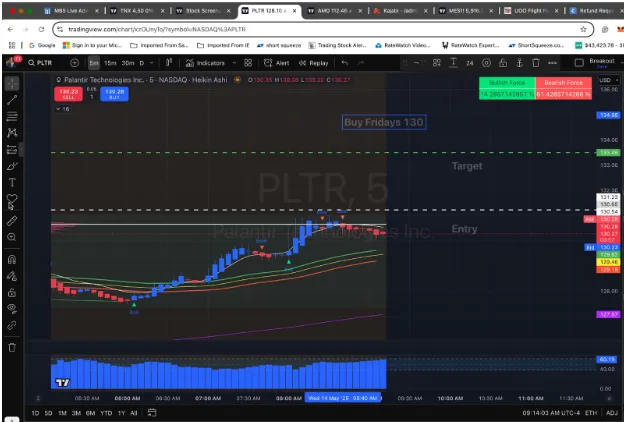624x422 pixels.
Task: Select the Text tool in left sidebar
Action: click(12, 182)
